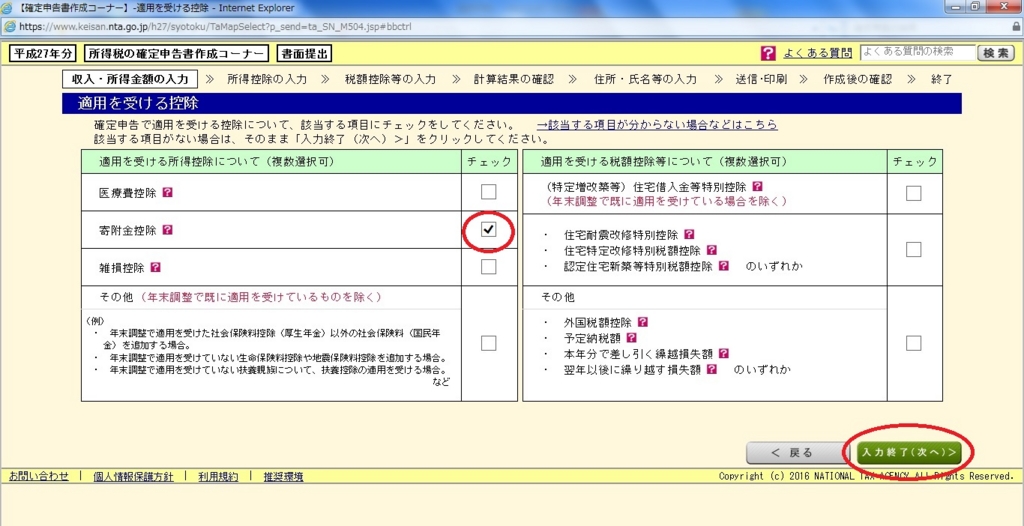Viewport: 1024px width, 526px height.
Task: Open help for 認定住宅新築等特別税額控除
Action: [724, 266]
